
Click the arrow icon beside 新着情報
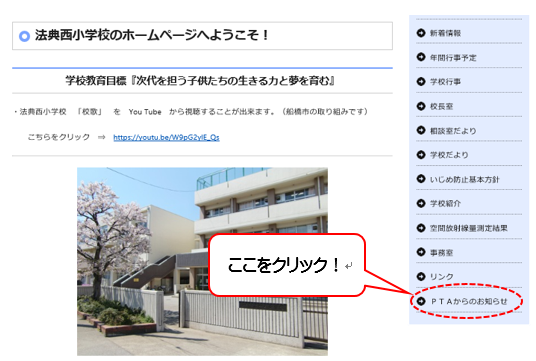(x=421, y=33)
